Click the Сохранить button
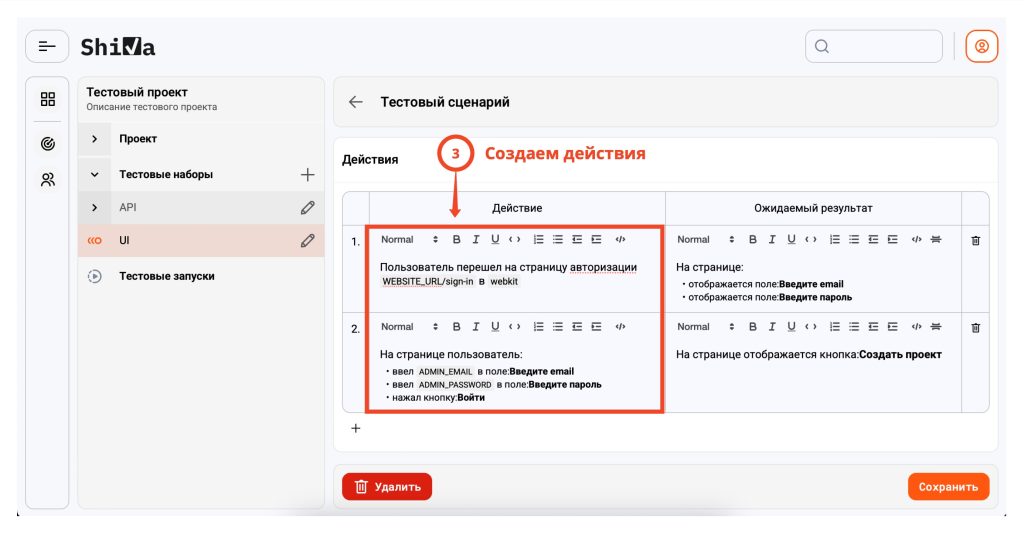The height and width of the screenshot is (533, 1024). click(948, 487)
